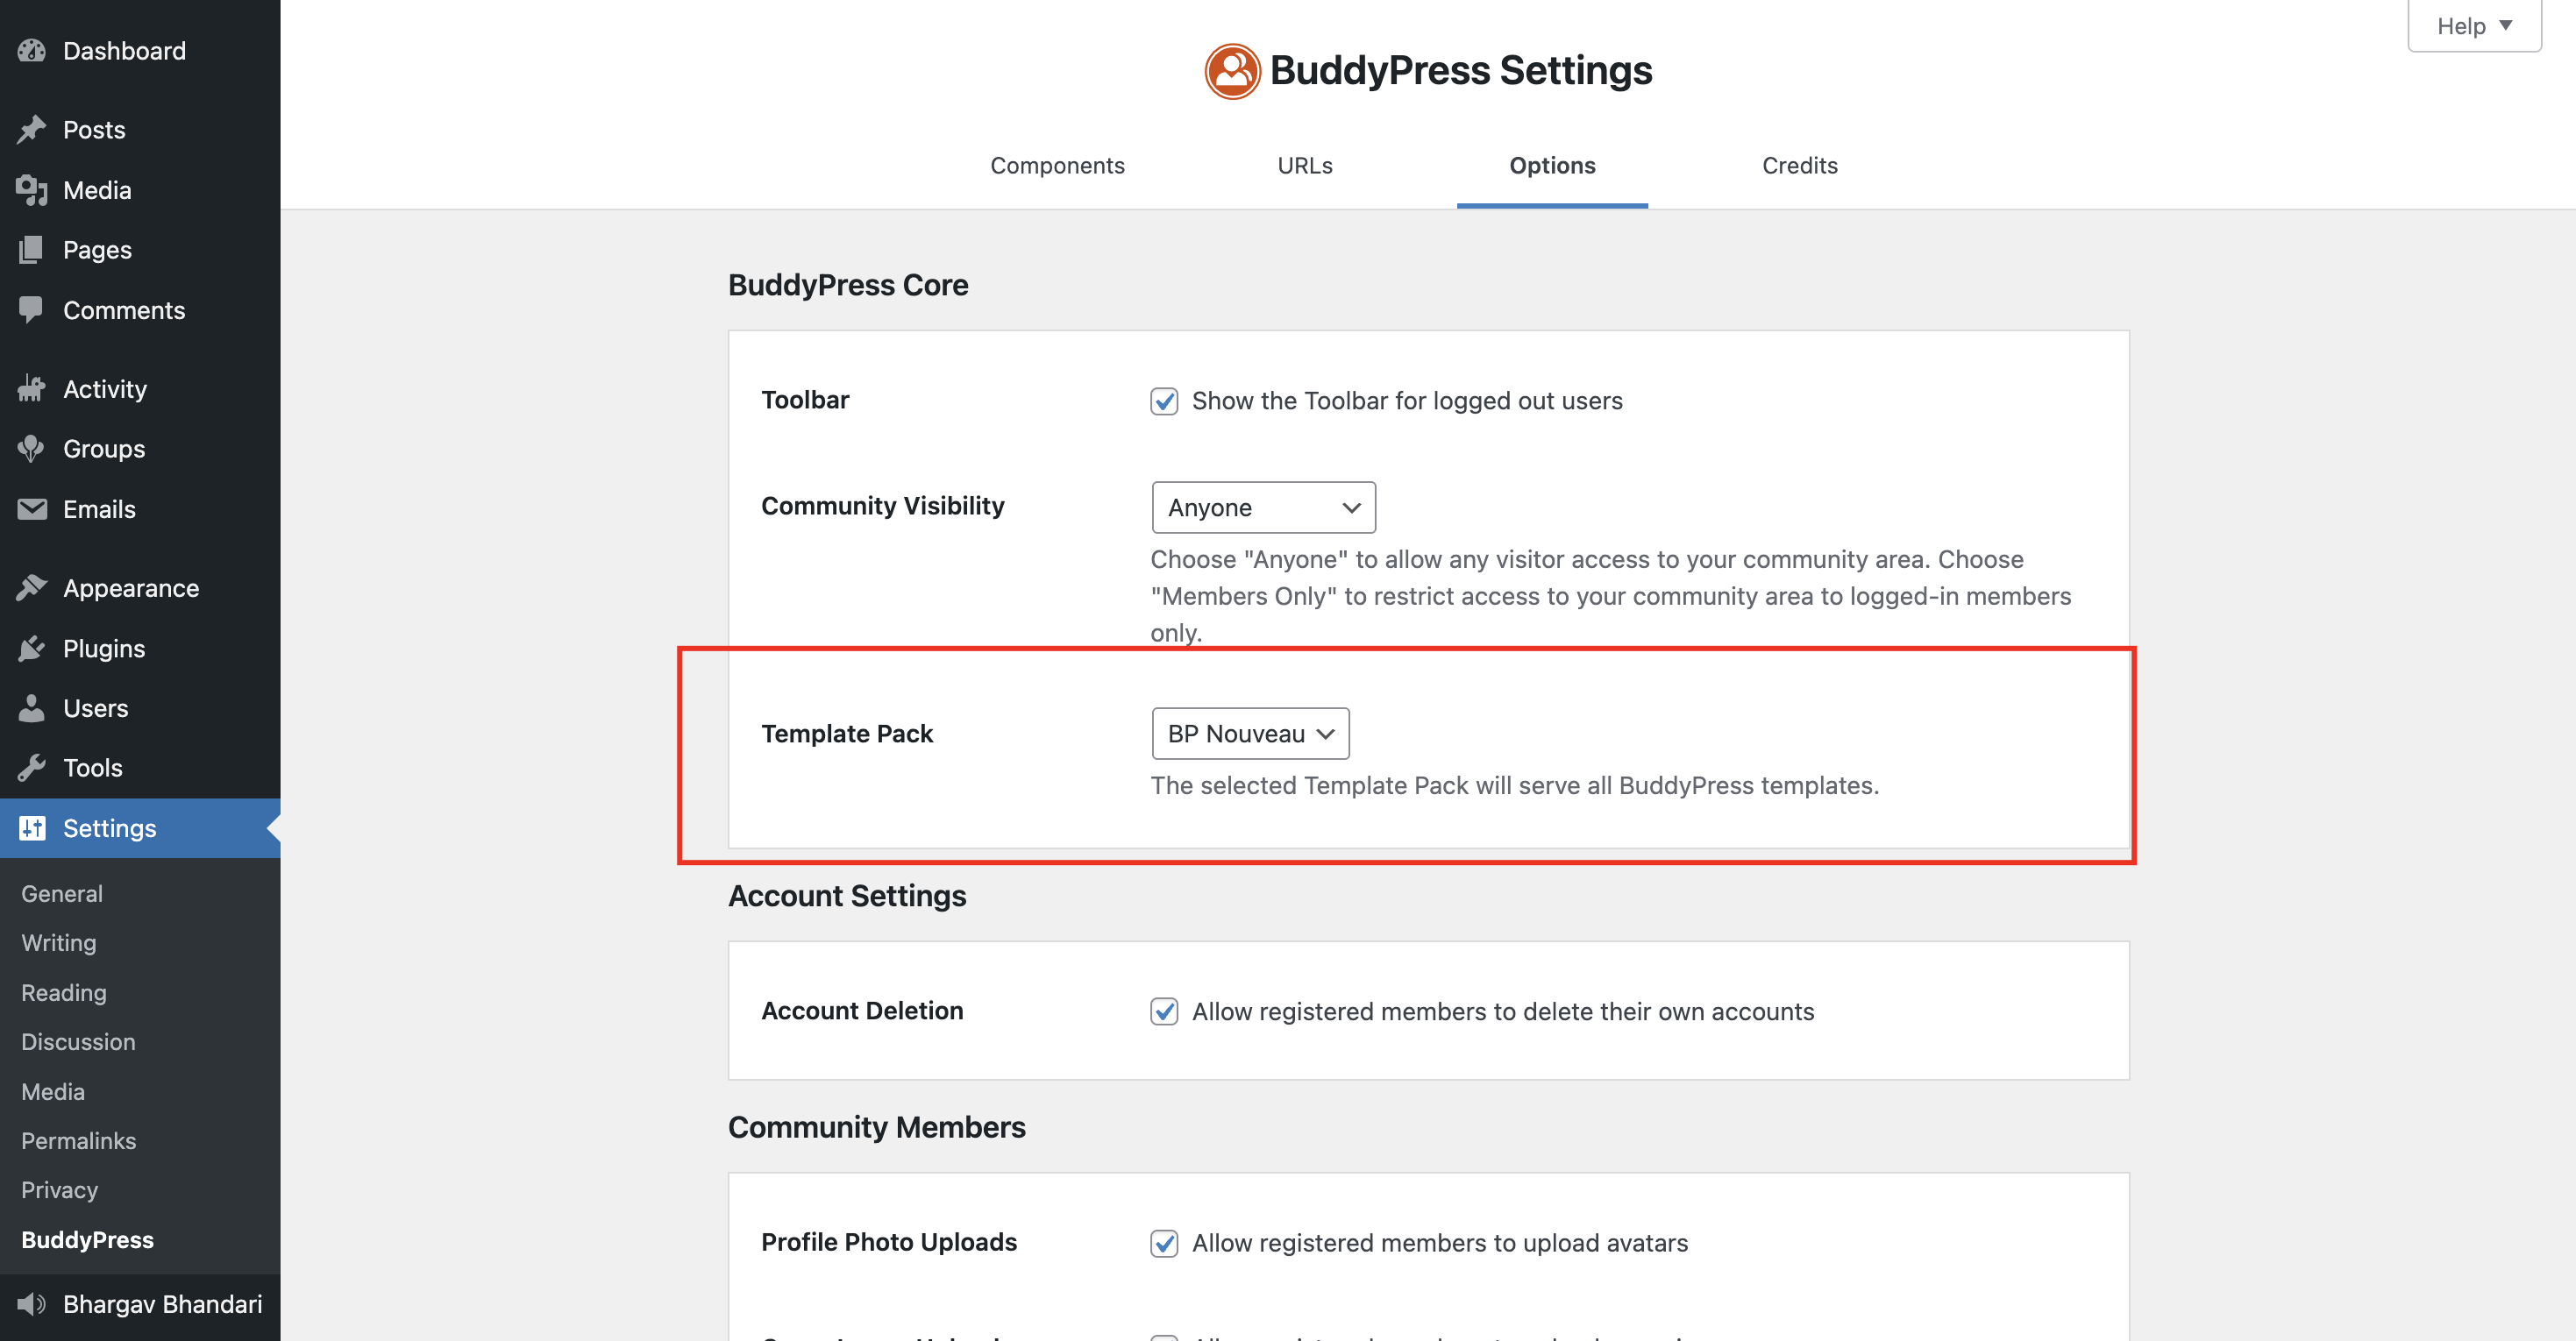Switch to the Credits tab
Image resolution: width=2576 pixels, height=1341 pixels.
pyautogui.click(x=1799, y=165)
